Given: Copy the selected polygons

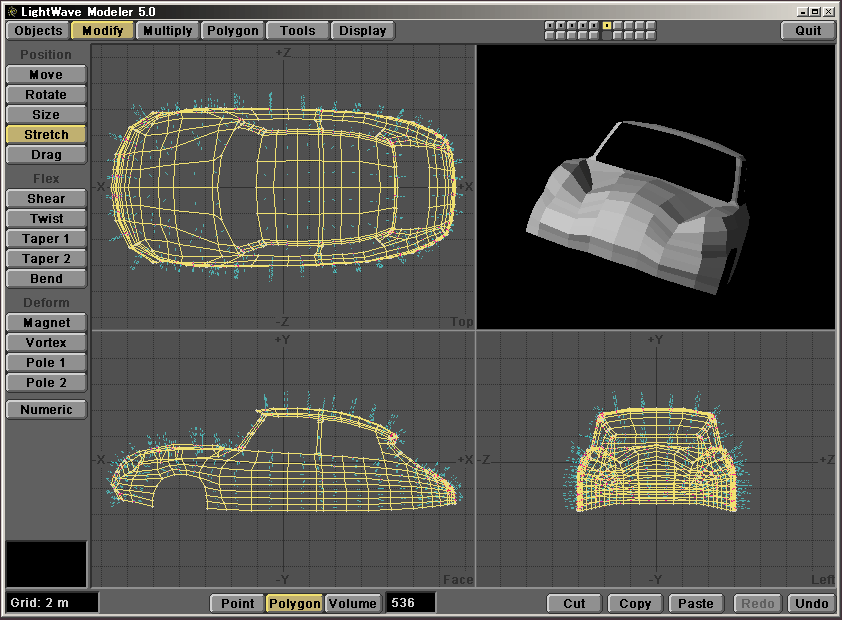Looking at the screenshot, I should 635,603.
